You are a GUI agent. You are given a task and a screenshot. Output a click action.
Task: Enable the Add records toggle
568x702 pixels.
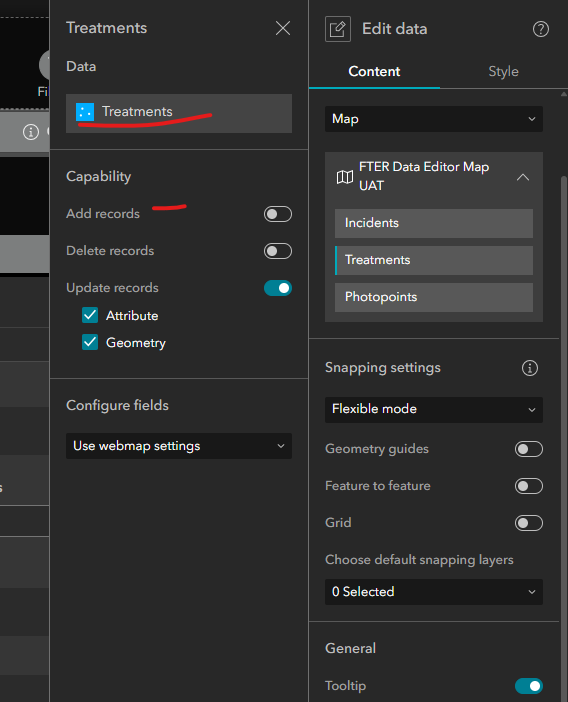click(278, 214)
